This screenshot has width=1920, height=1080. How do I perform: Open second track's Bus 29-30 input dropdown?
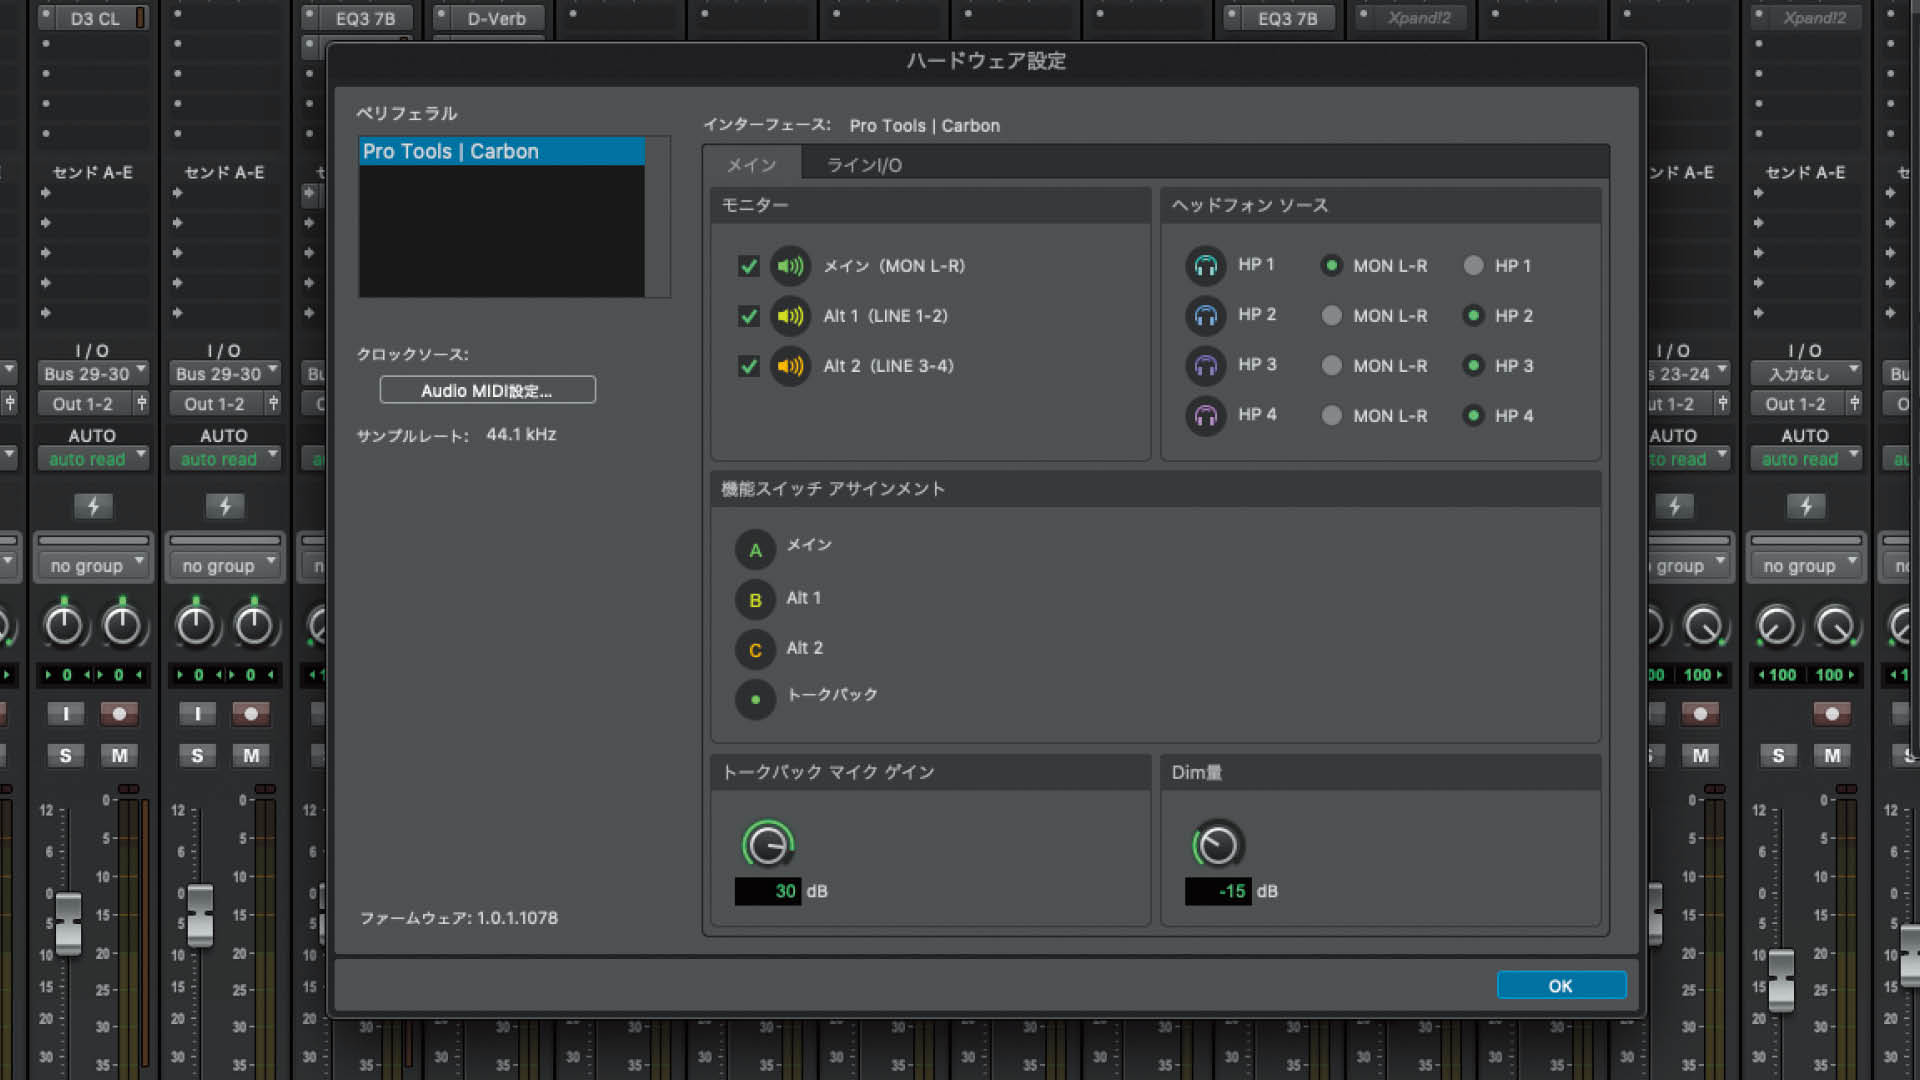(x=225, y=373)
